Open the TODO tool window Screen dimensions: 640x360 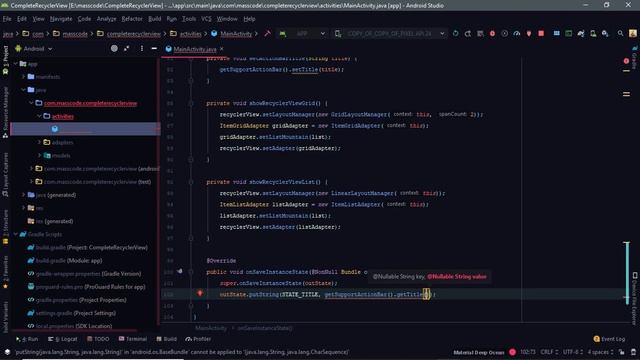(98, 339)
